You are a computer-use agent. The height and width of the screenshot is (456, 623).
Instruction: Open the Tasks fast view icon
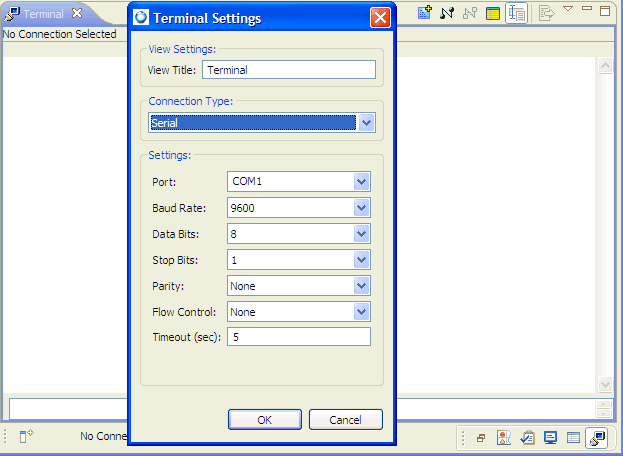click(527, 437)
